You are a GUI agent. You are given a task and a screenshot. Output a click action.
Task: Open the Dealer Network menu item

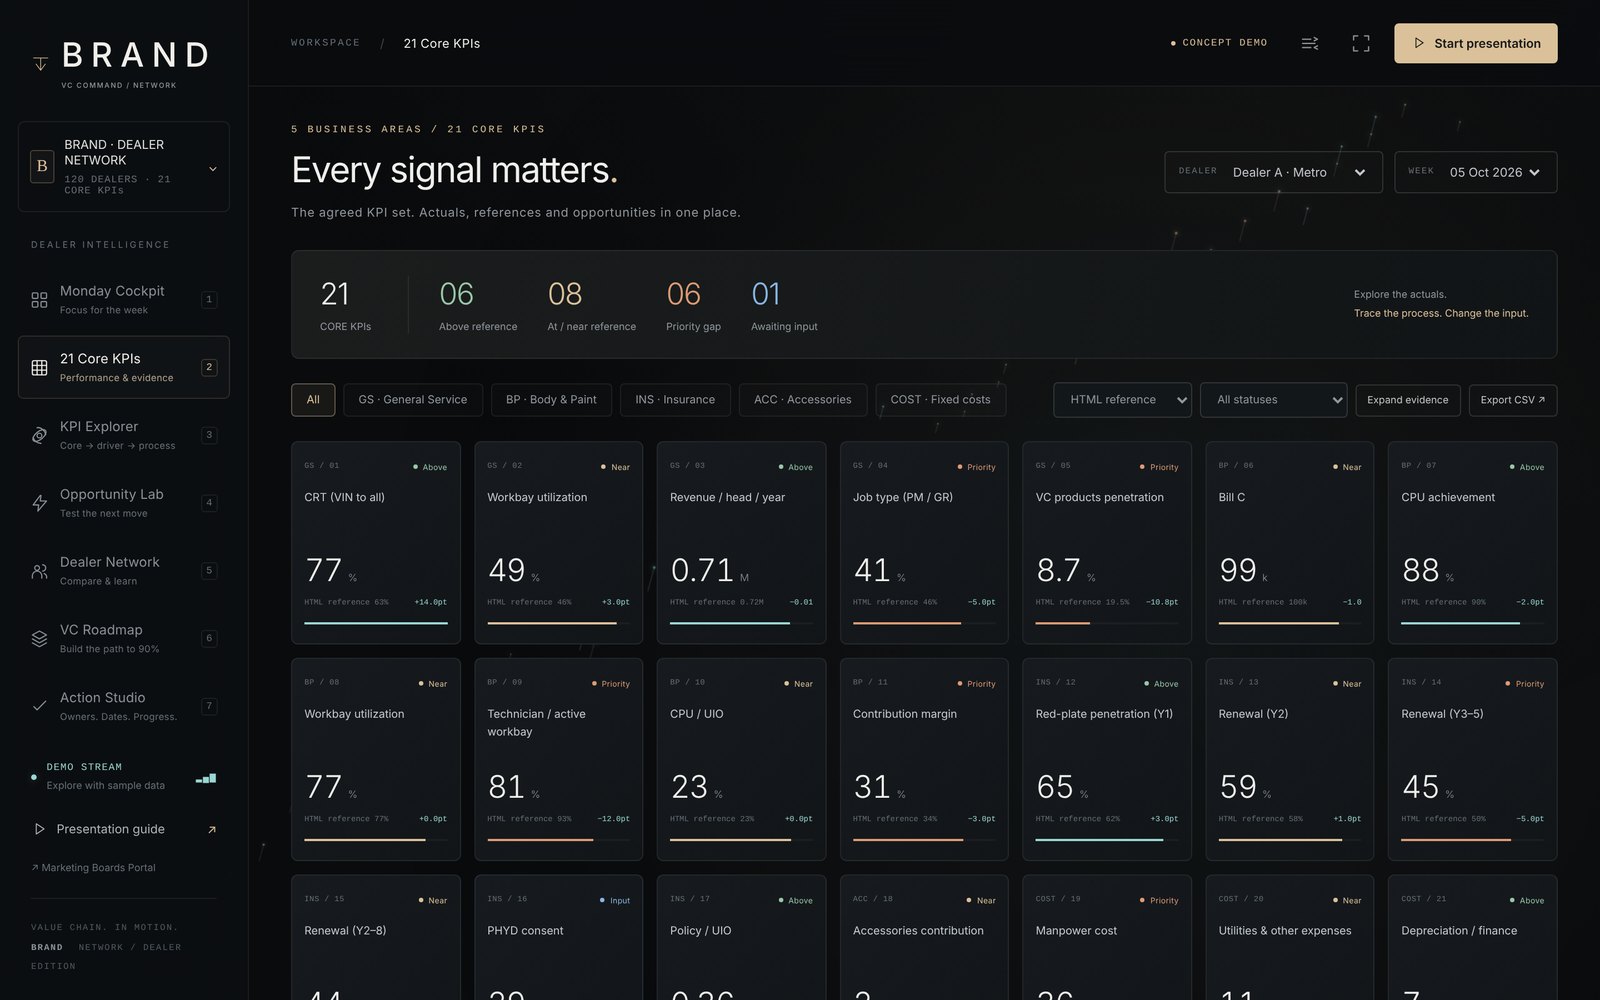pyautogui.click(x=124, y=571)
